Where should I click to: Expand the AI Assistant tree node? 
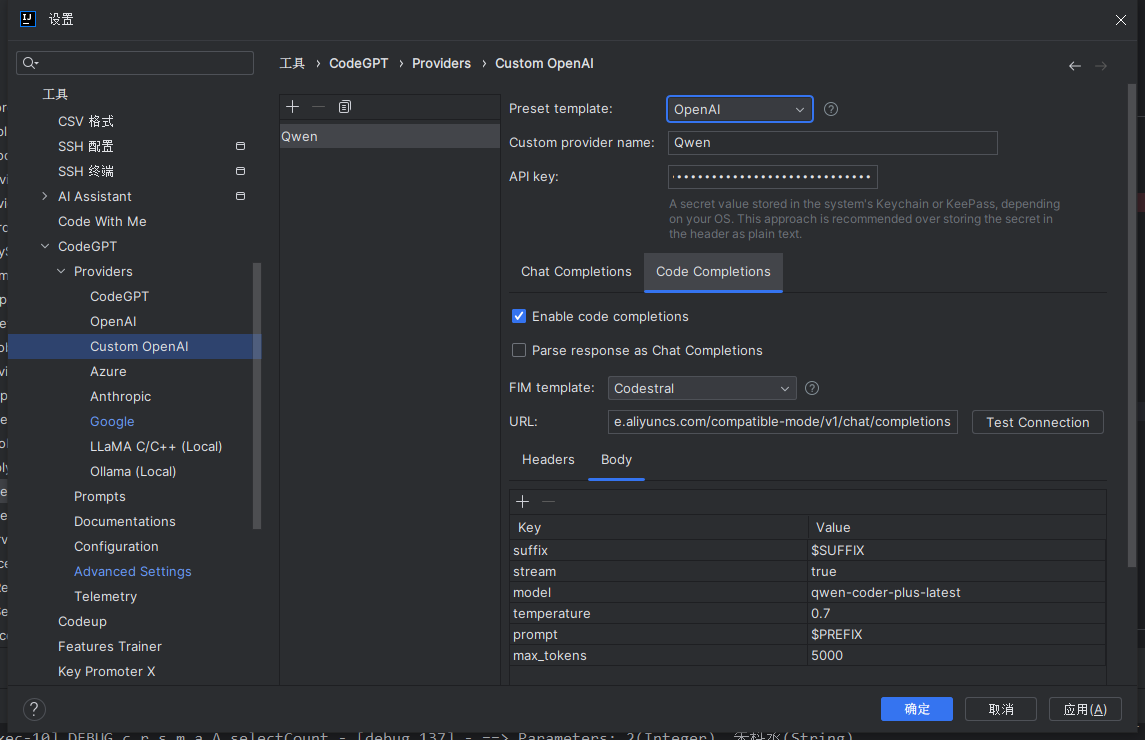44,196
